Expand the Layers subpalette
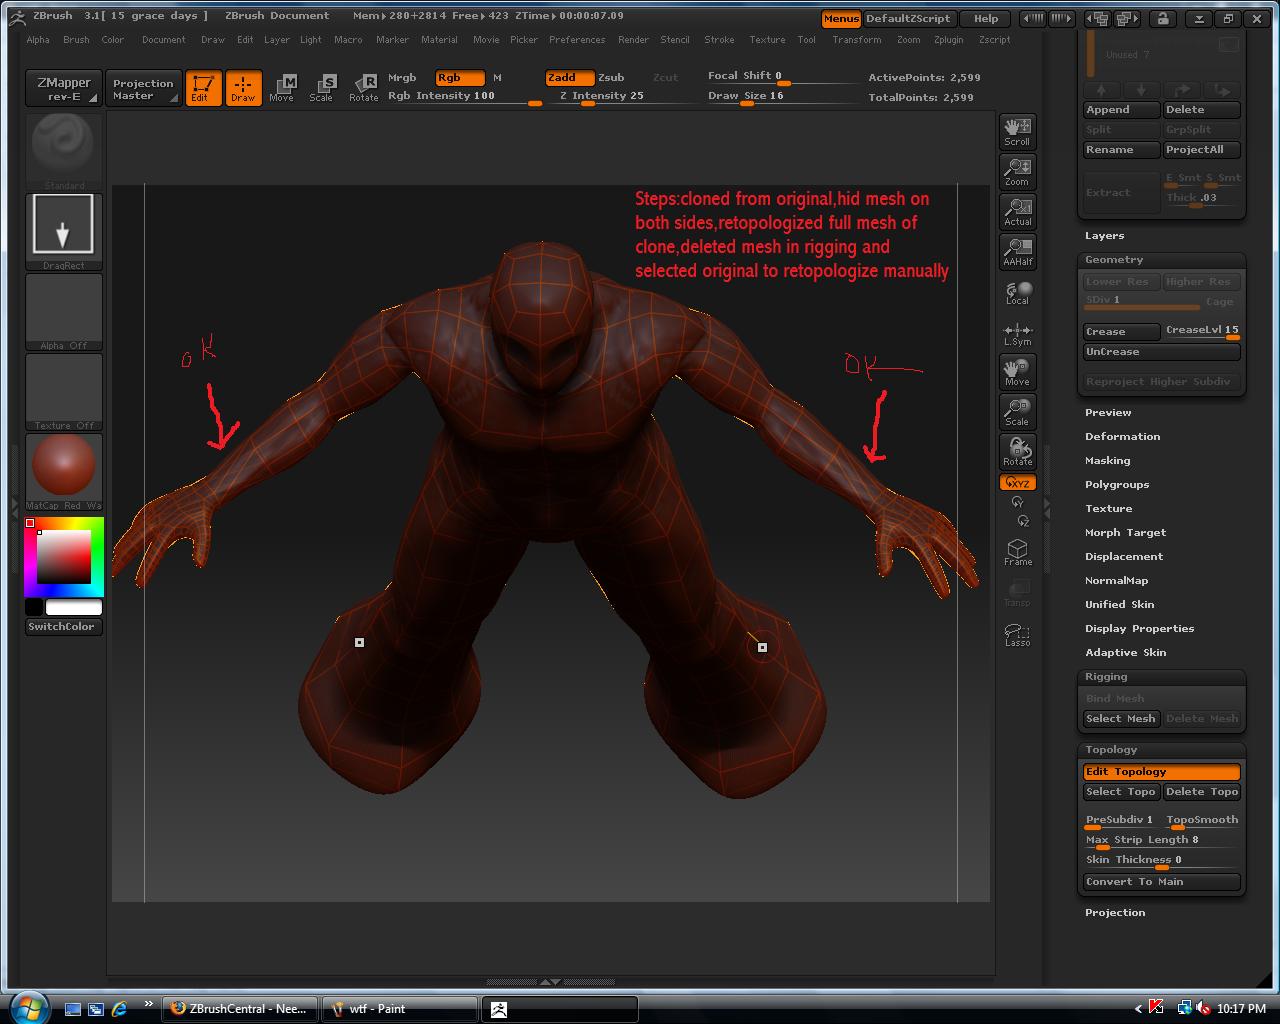Image resolution: width=1280 pixels, height=1024 pixels. 1104,236
